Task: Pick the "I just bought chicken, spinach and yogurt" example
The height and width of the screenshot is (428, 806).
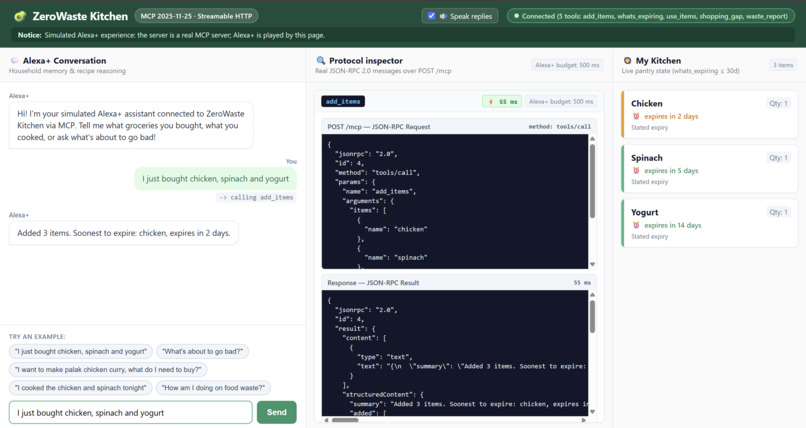Action: pyautogui.click(x=81, y=351)
